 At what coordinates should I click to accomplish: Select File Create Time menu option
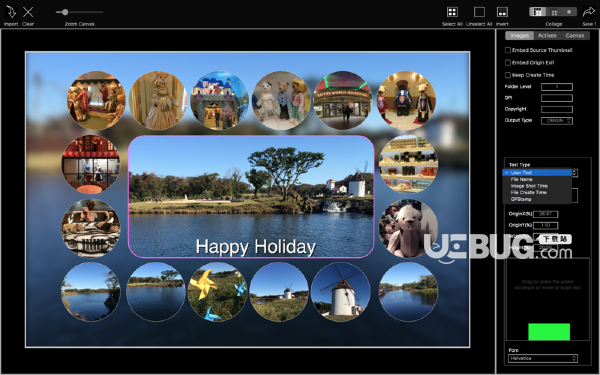pos(537,192)
